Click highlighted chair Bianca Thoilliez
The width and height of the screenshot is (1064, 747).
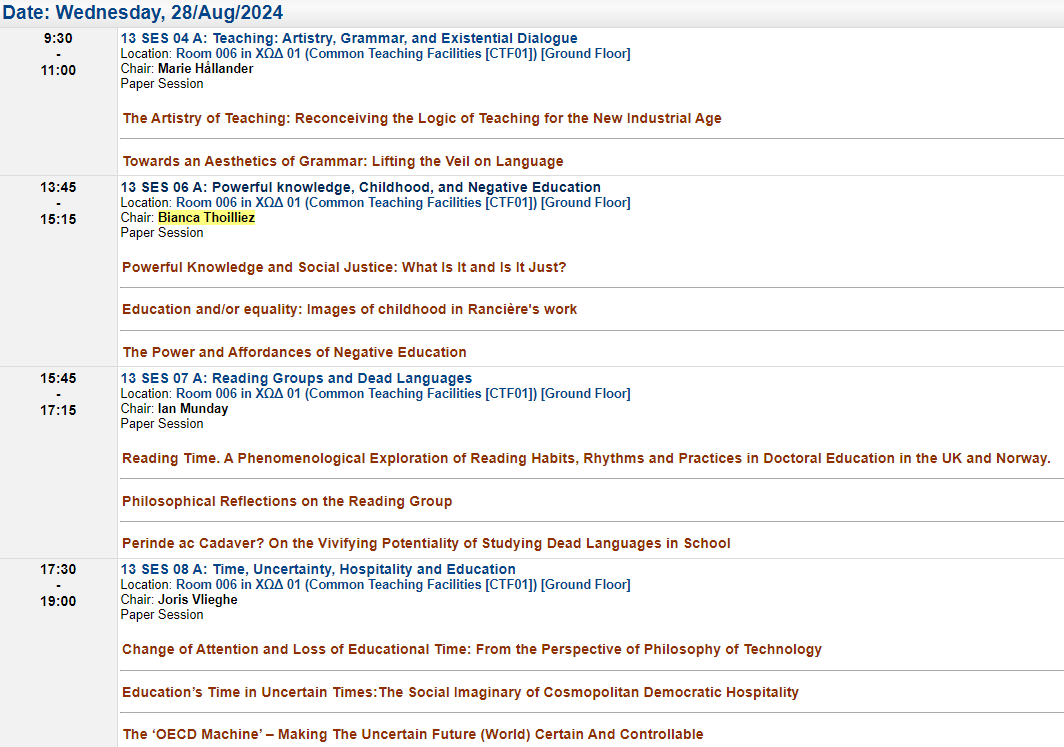click(206, 217)
